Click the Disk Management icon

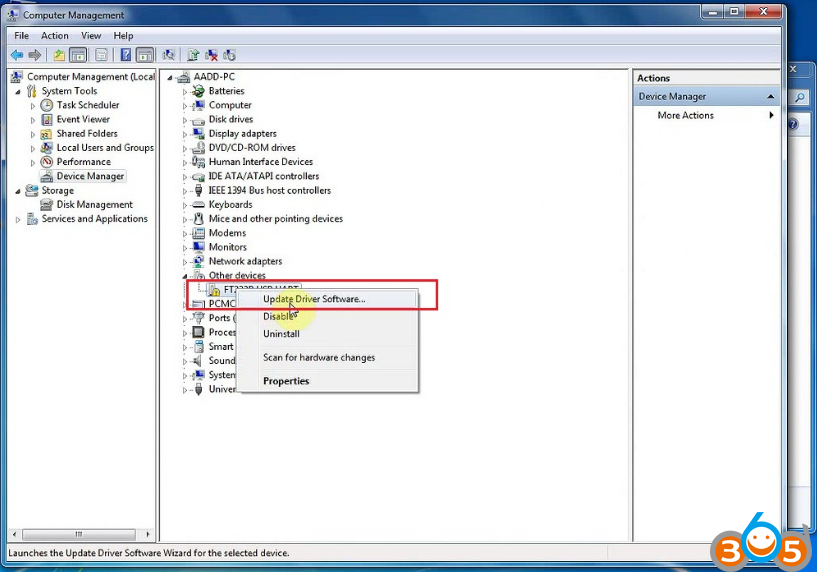pos(46,205)
